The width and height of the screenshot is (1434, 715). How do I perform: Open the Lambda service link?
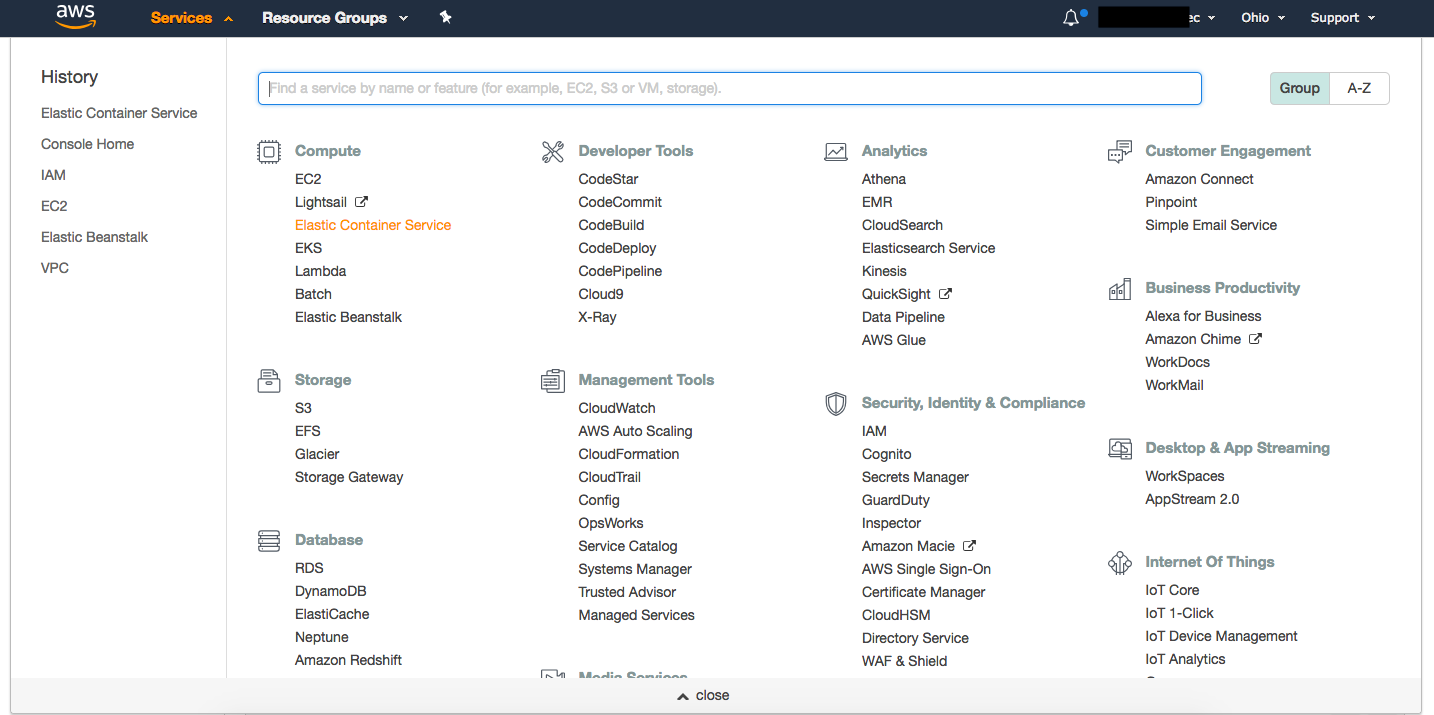coord(320,271)
